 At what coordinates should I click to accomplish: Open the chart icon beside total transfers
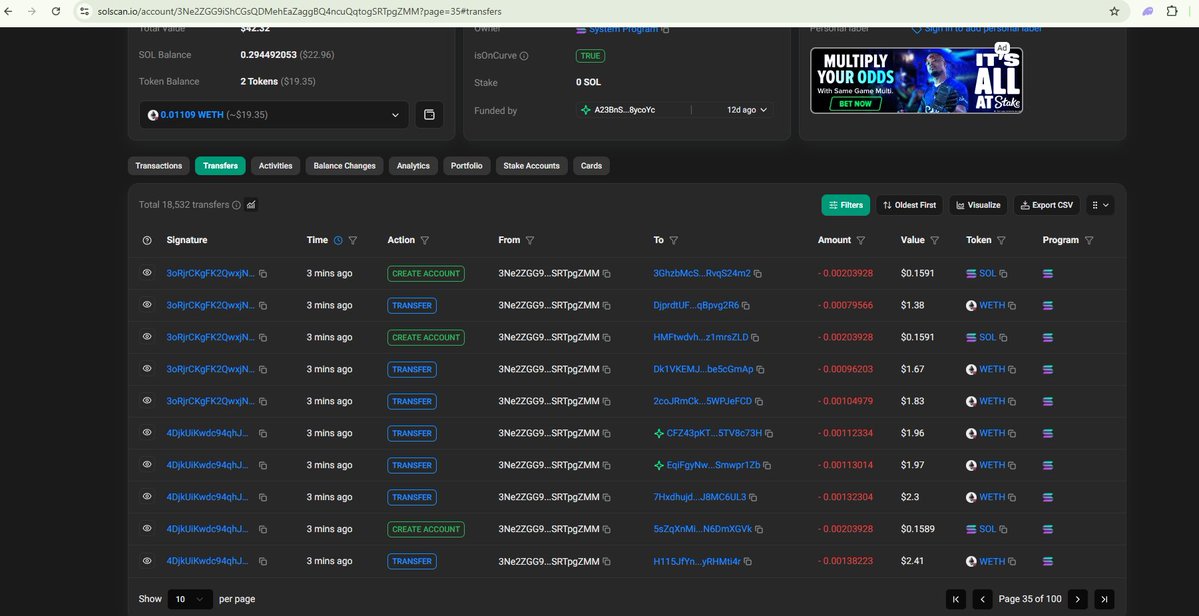(x=251, y=205)
